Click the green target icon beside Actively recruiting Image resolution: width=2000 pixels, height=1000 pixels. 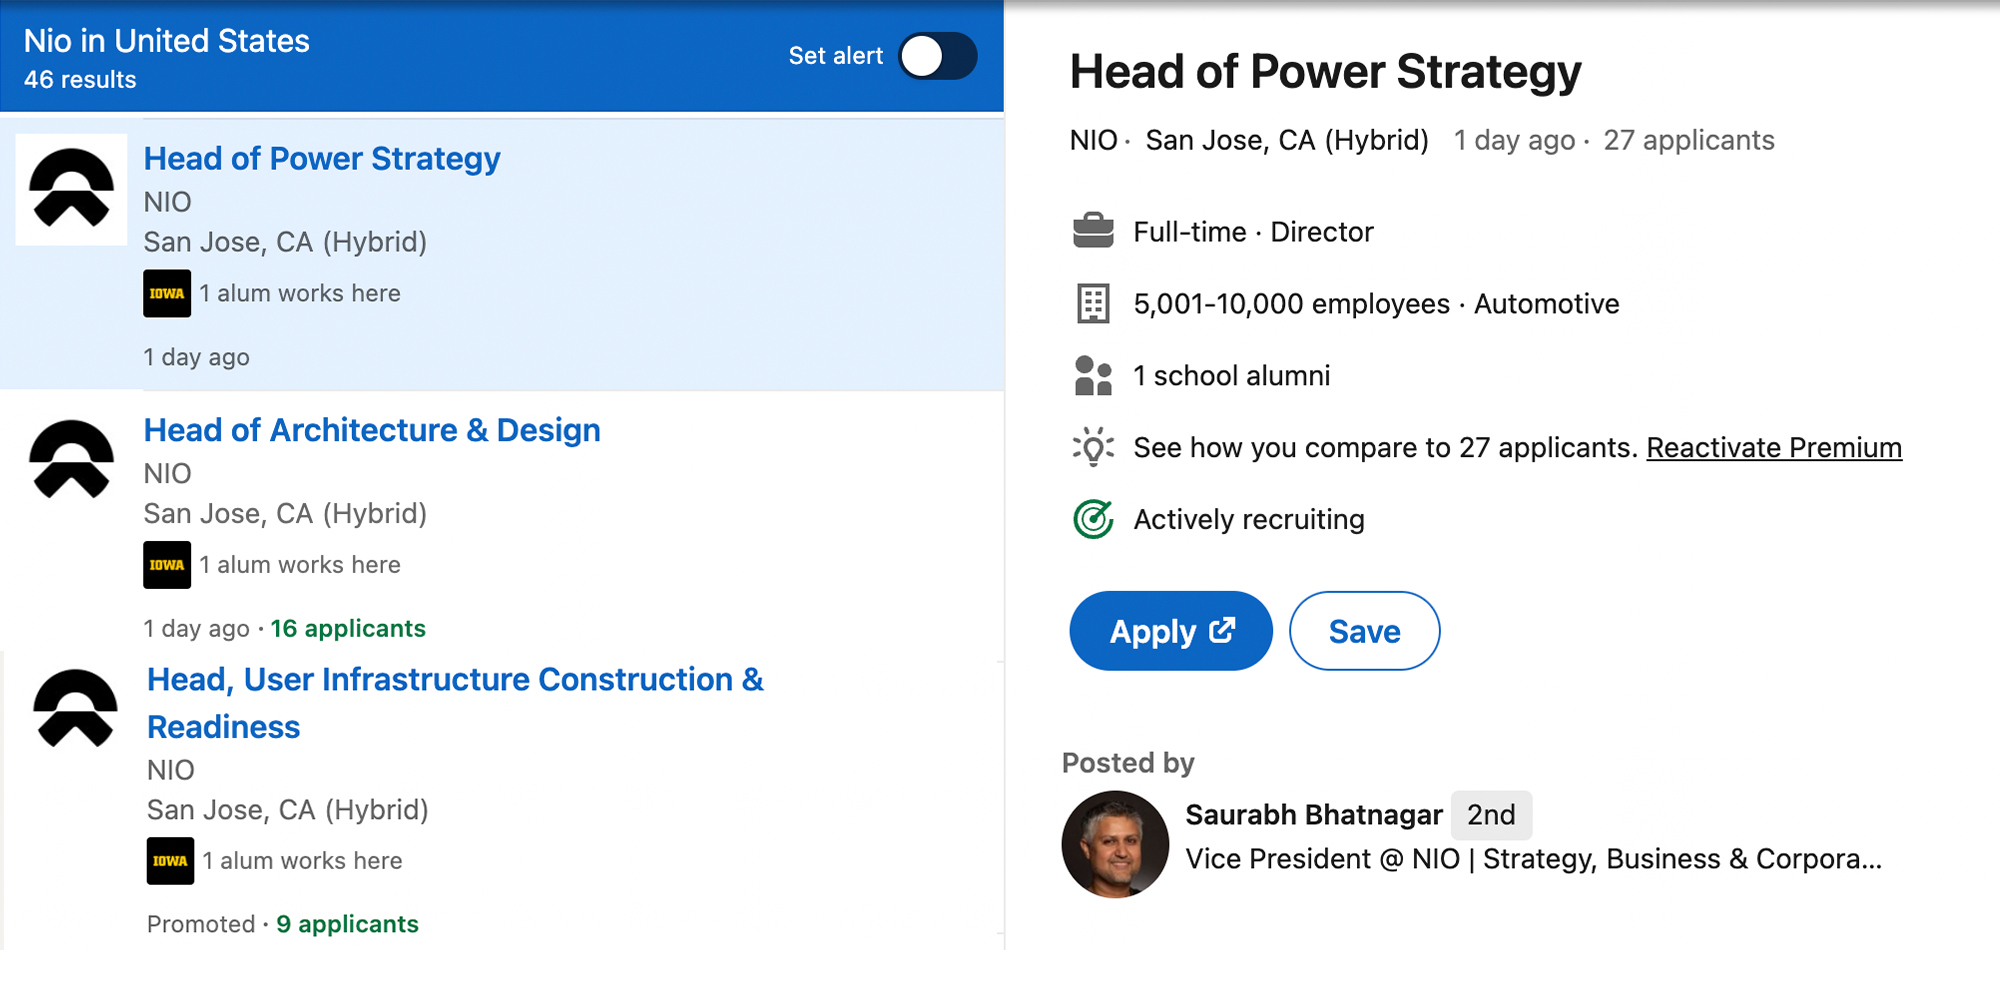pos(1093,519)
